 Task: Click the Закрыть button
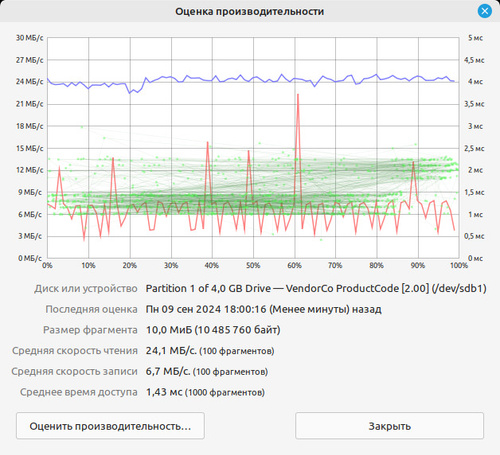click(x=389, y=426)
